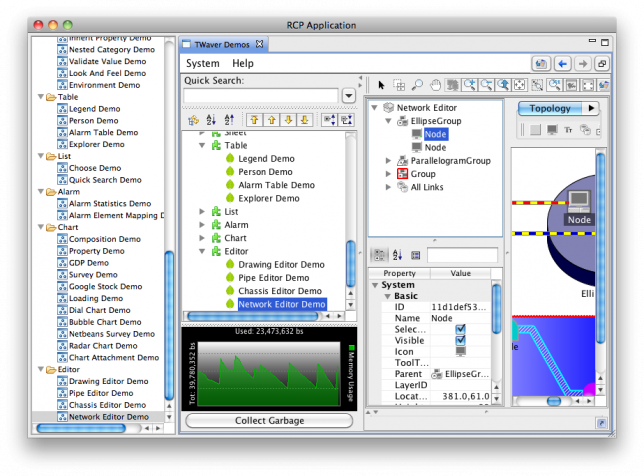The image size is (644, 476).
Task: Click the blue back arrow button
Action: coord(562,63)
